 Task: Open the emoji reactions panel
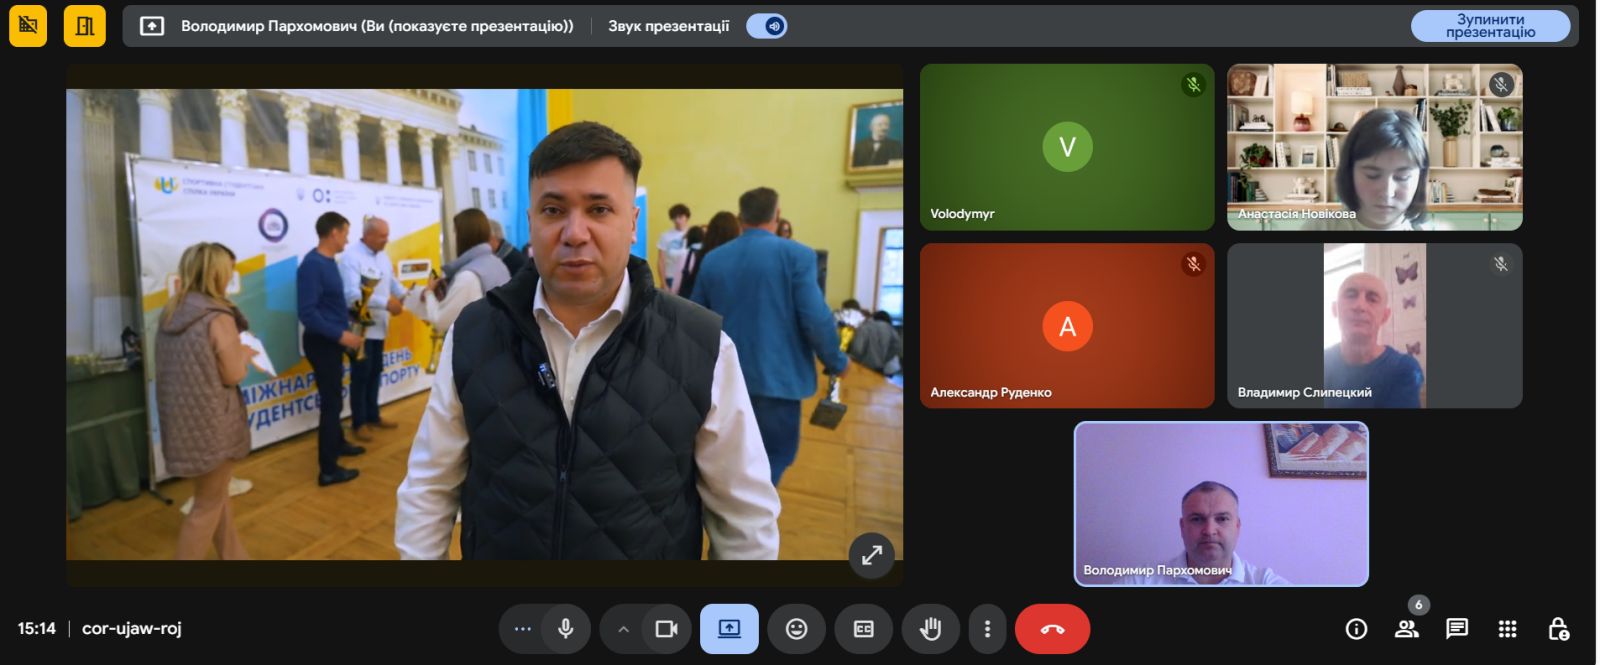click(x=796, y=629)
